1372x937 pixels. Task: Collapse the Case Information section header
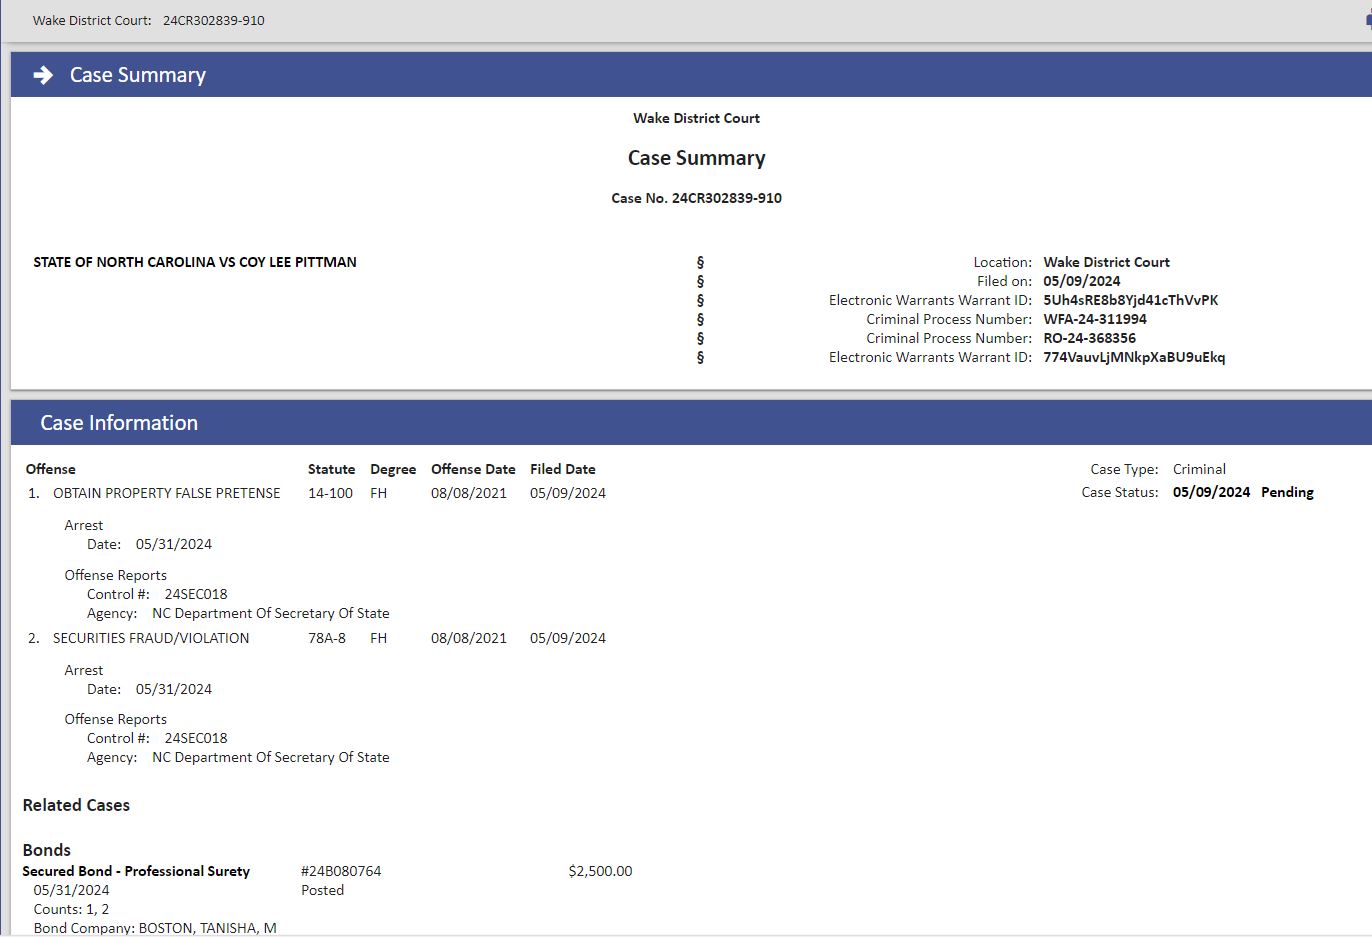[x=691, y=423]
